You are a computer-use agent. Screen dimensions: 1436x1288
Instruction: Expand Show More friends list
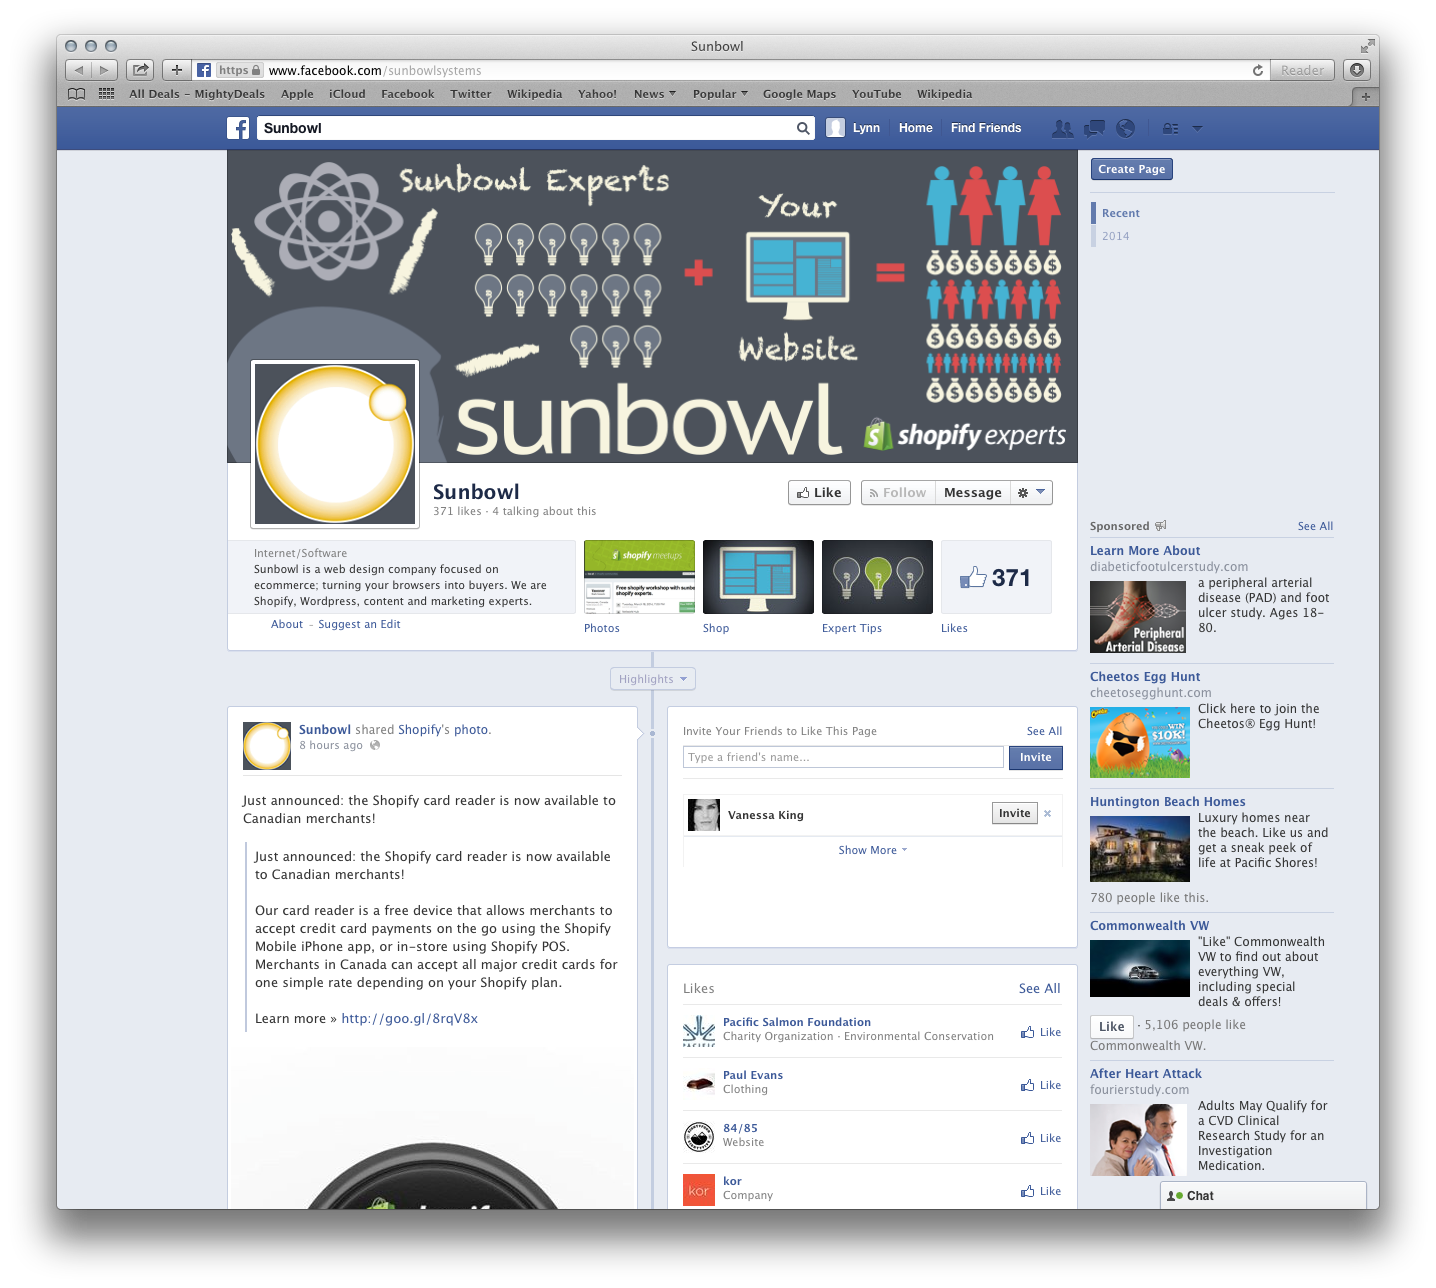873,850
